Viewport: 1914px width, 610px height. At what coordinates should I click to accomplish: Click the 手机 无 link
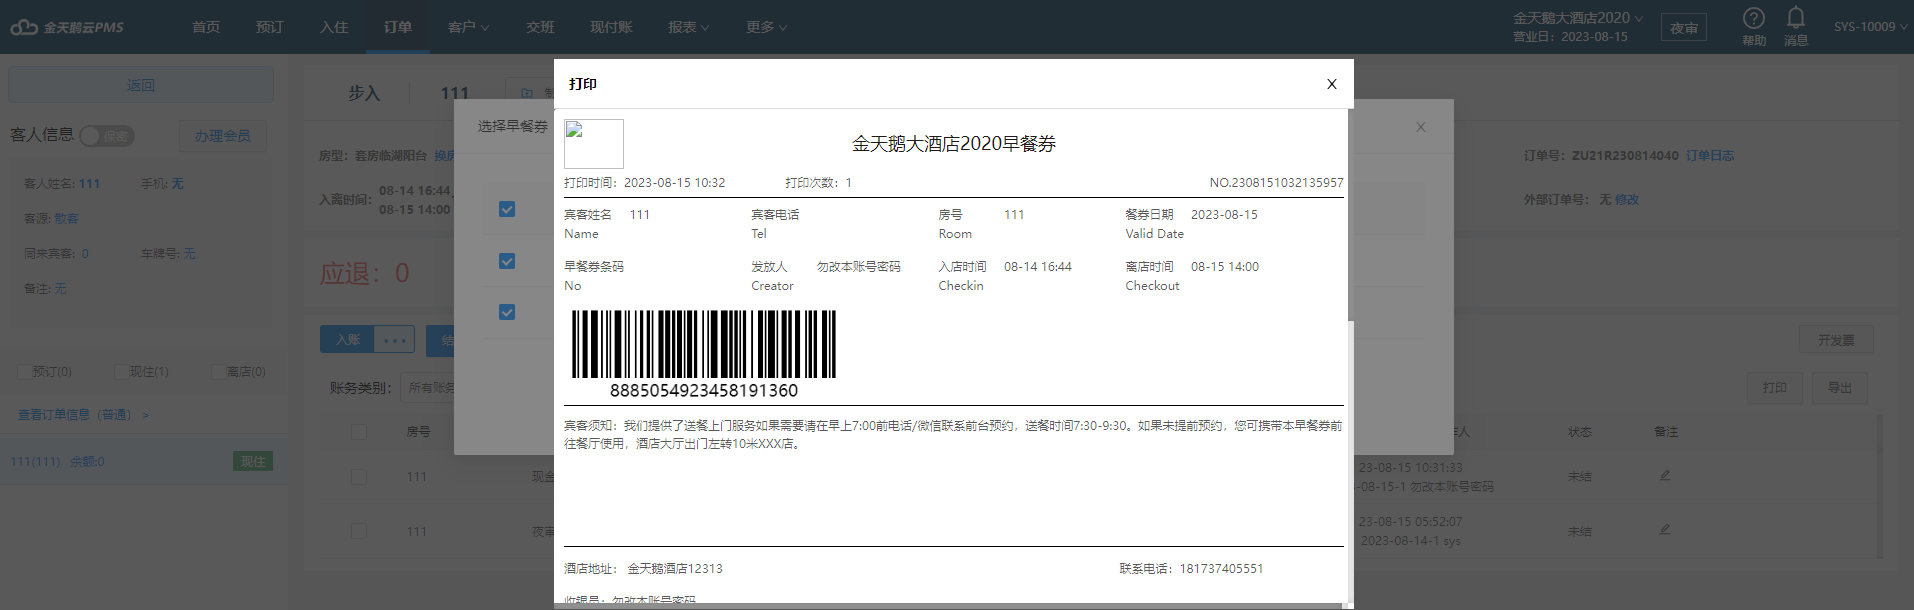tap(177, 184)
